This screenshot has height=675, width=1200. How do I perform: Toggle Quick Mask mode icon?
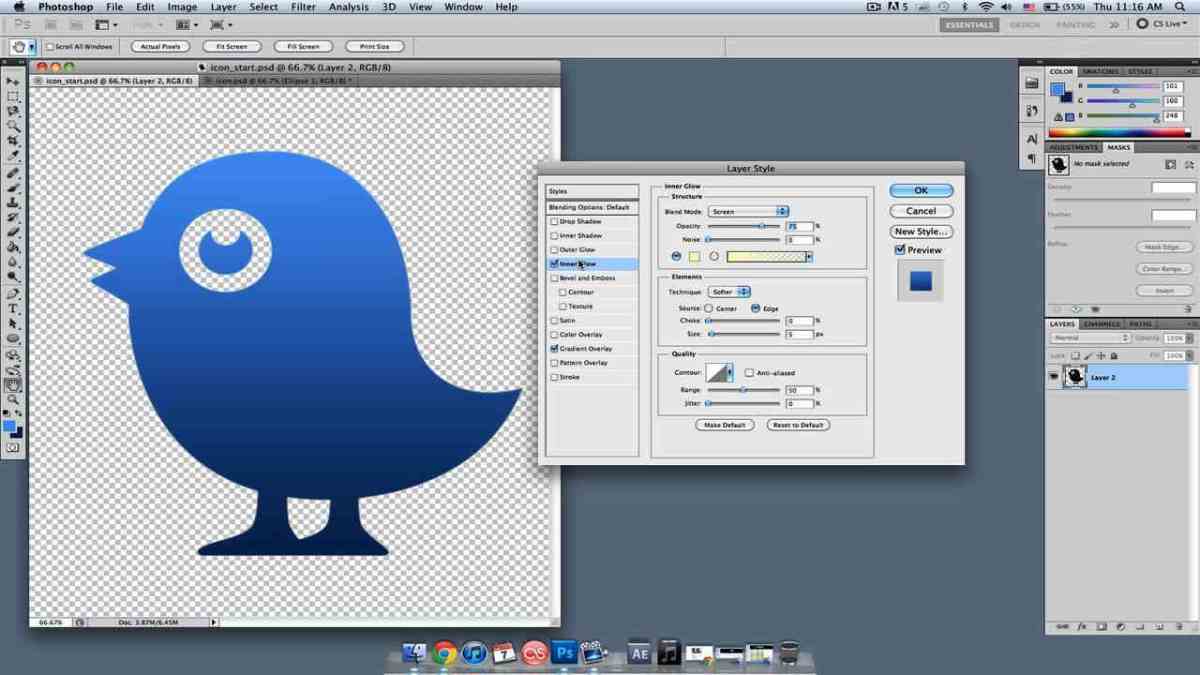tap(13, 448)
